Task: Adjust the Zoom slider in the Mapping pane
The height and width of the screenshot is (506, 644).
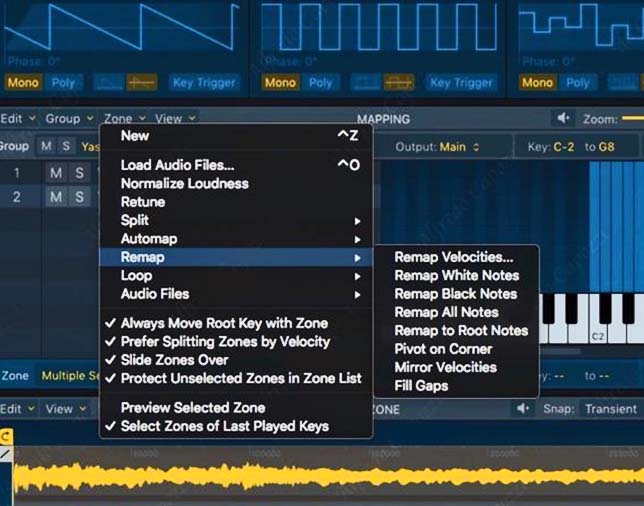Action: 632,119
